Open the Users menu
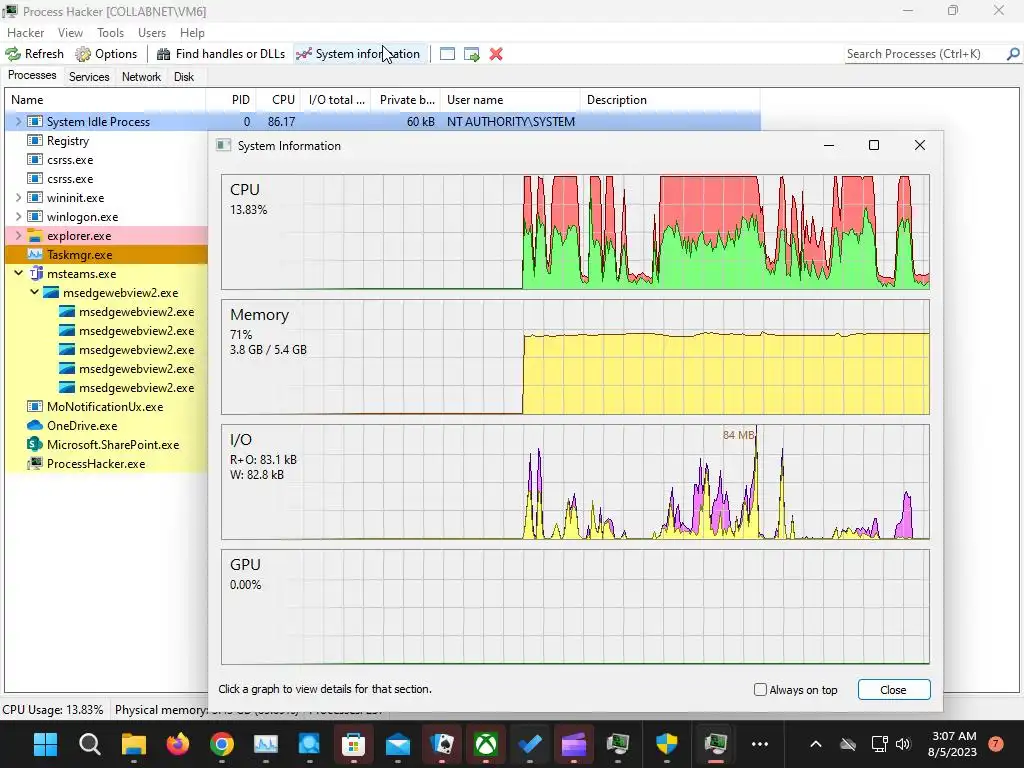Viewport: 1024px width, 768px height. pyautogui.click(x=152, y=33)
